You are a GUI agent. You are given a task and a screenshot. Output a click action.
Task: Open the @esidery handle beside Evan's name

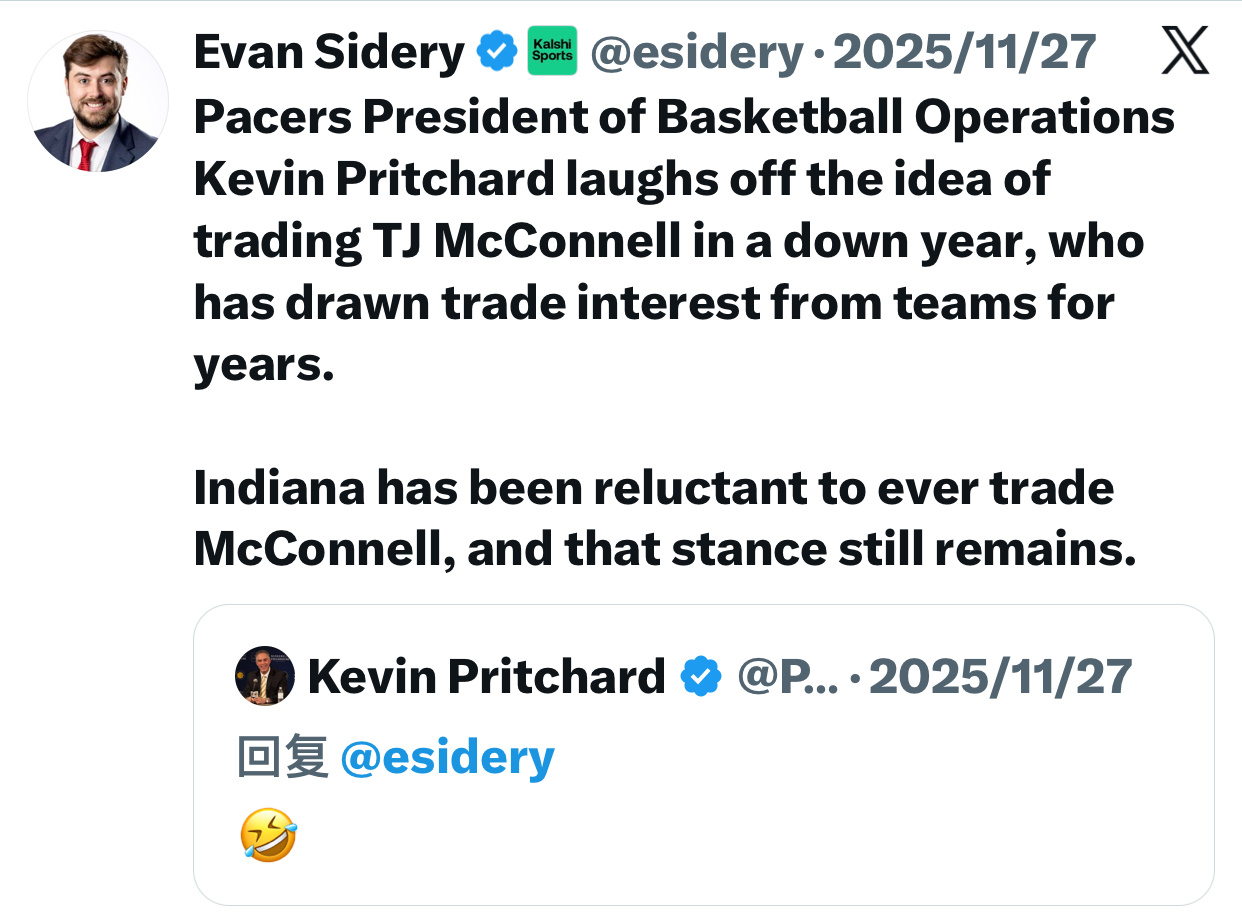pos(696,52)
